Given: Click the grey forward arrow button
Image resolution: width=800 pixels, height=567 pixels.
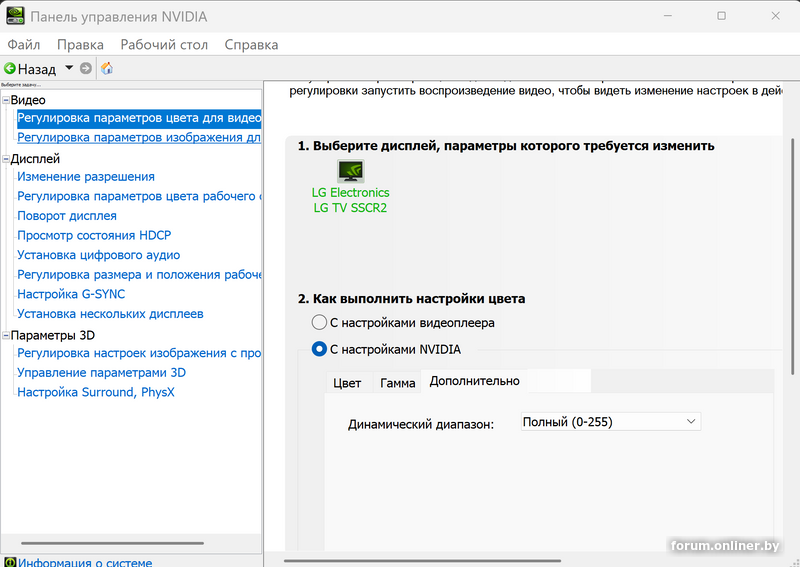Looking at the screenshot, I should point(86,68).
